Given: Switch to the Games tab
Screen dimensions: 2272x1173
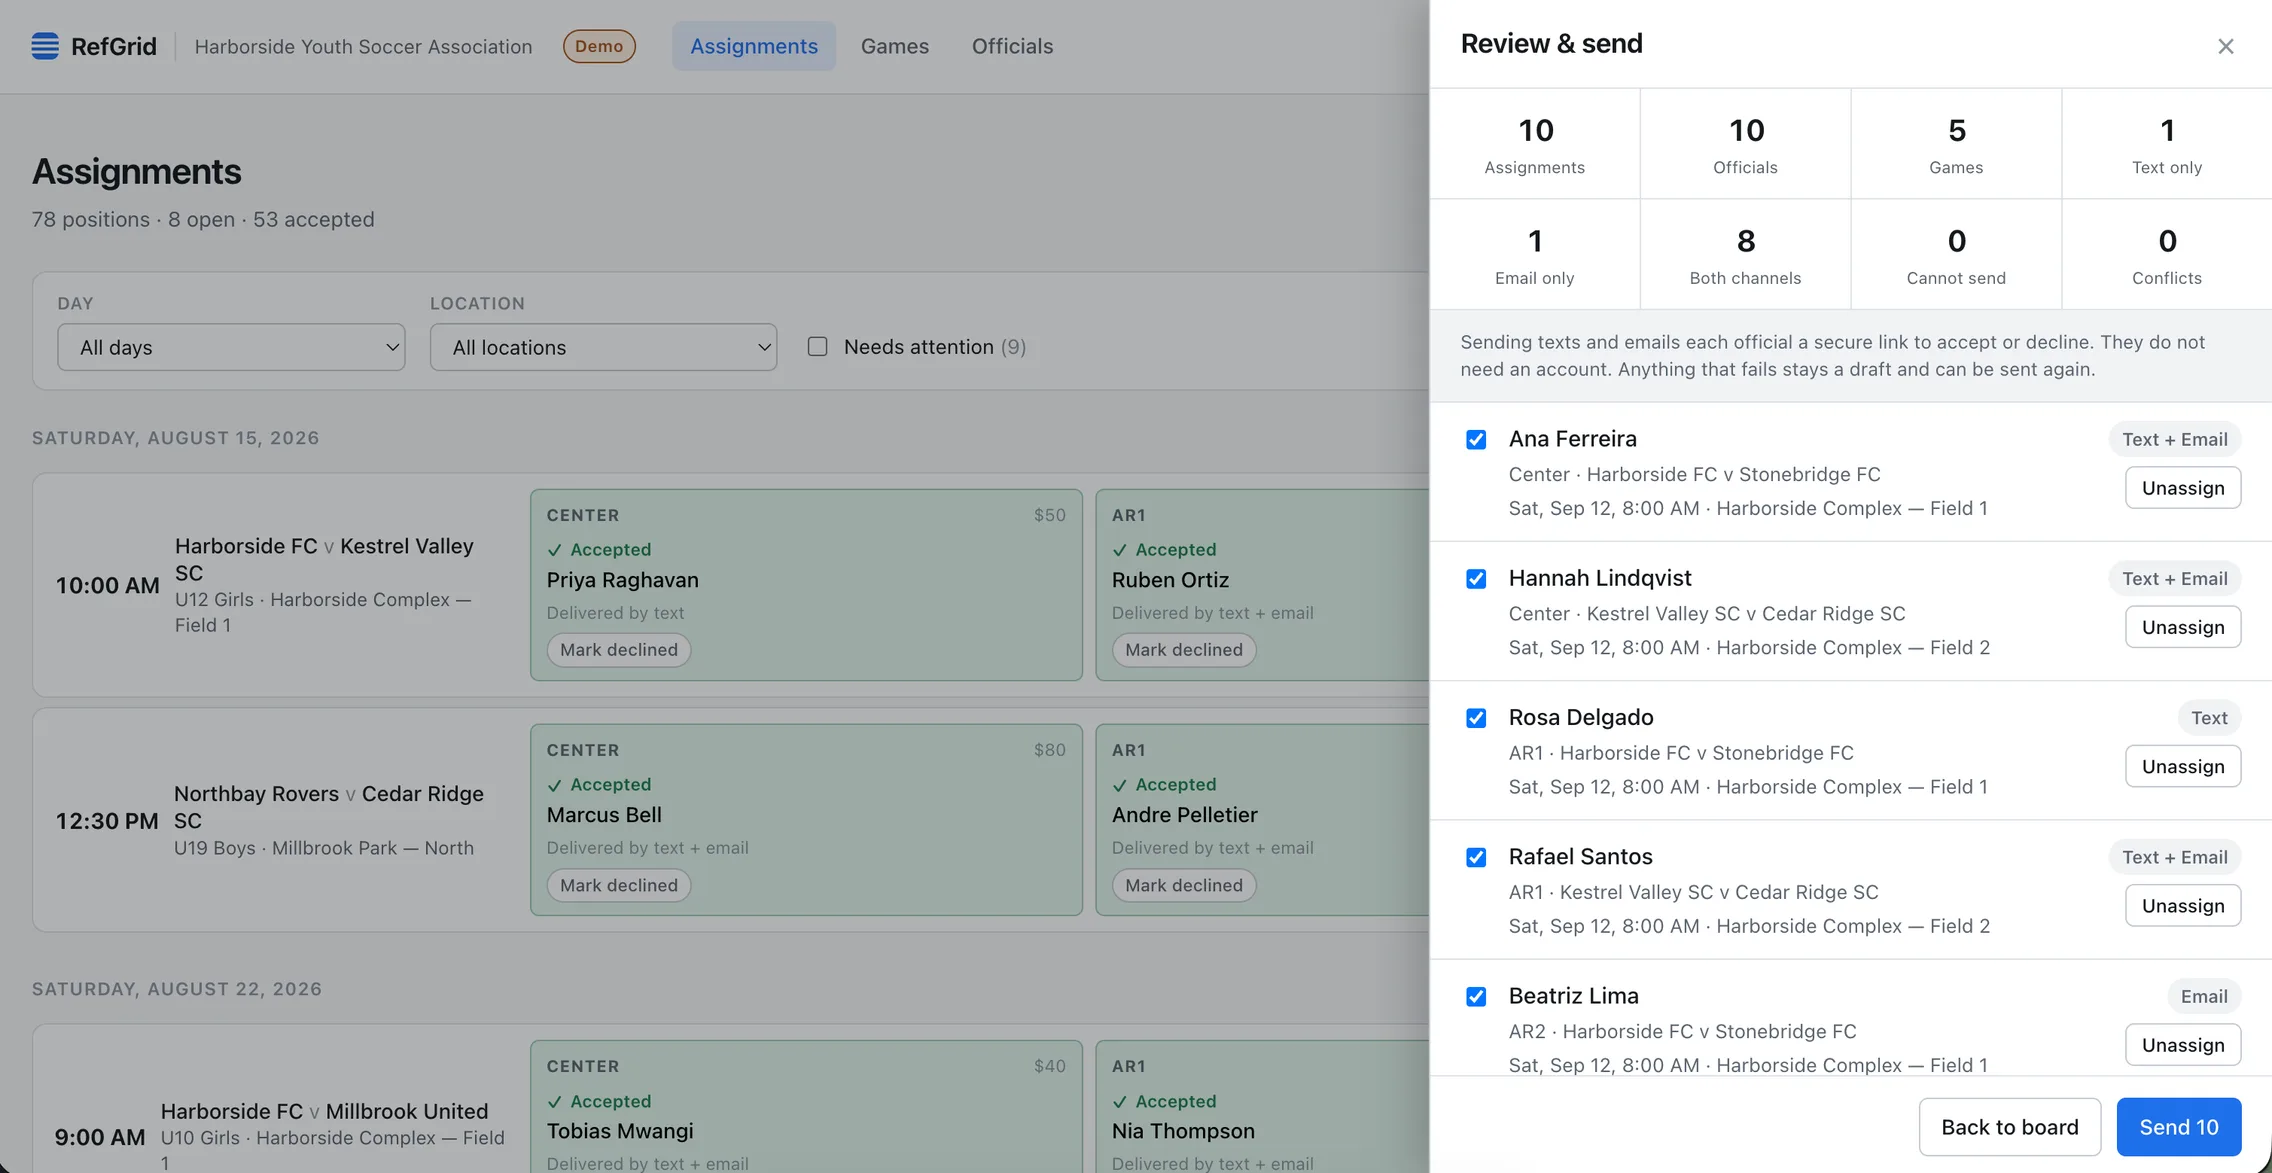Looking at the screenshot, I should (x=894, y=46).
